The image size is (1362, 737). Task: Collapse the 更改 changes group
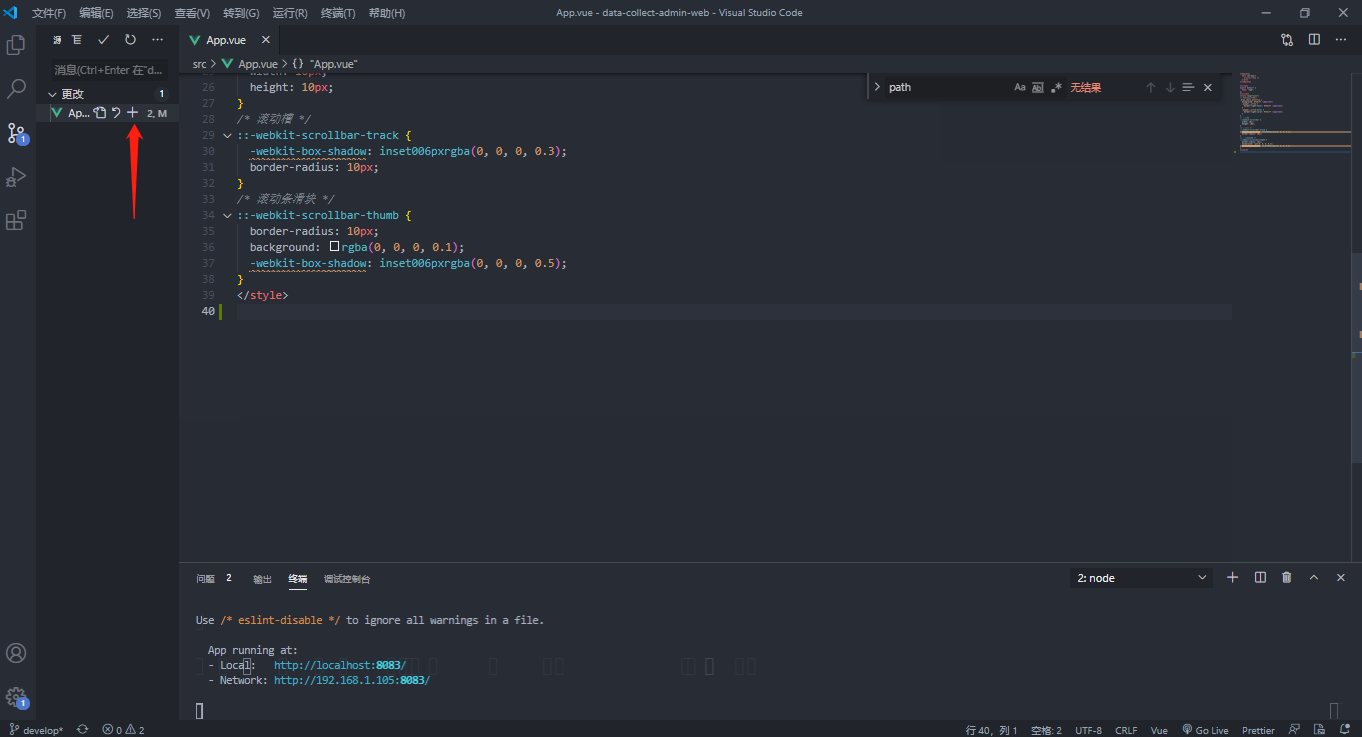pos(53,94)
